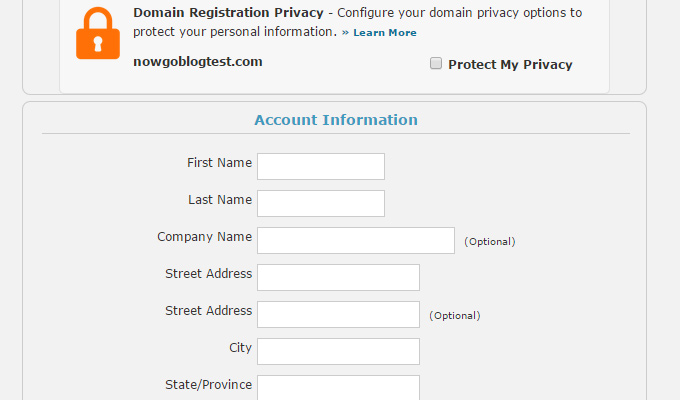Screen dimensions: 680x400
Task: Click inside the Company Name text box
Action: pyautogui.click(x=356, y=240)
